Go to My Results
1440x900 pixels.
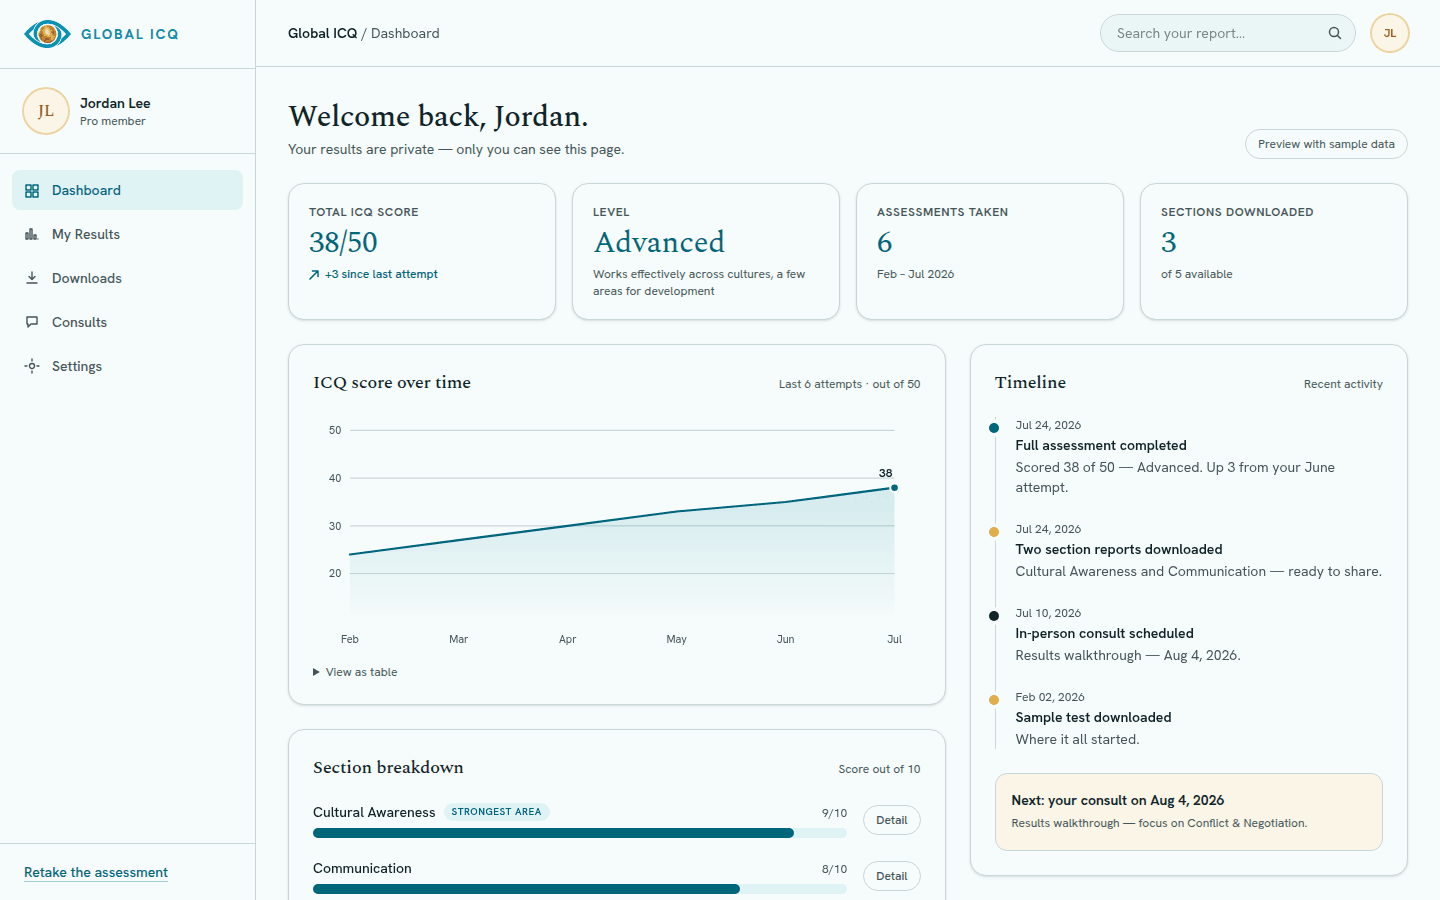tap(127, 234)
